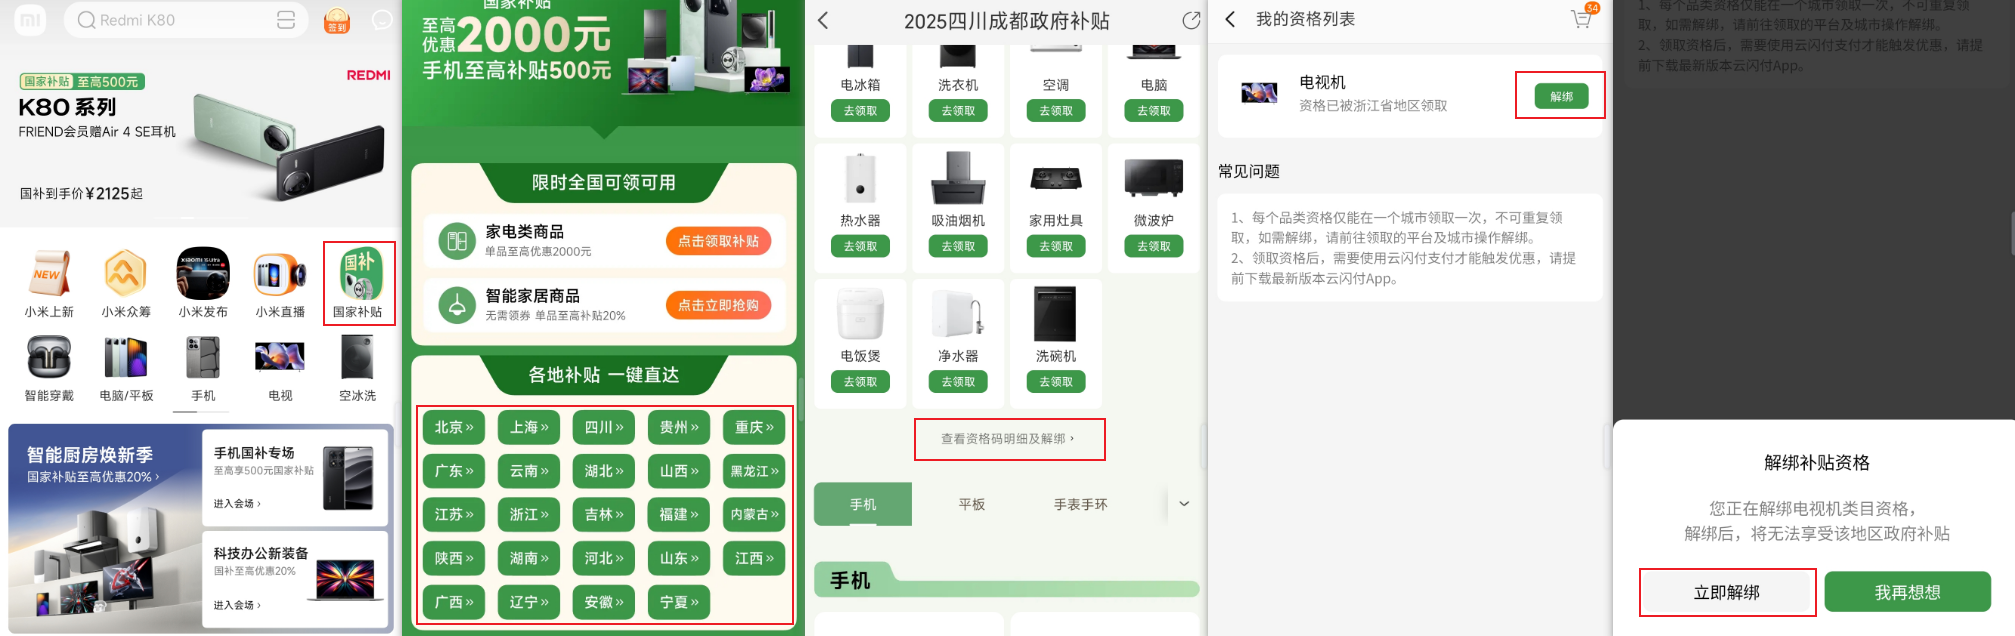The width and height of the screenshot is (2015, 636).
Task: Expand the category tabs dropdown chevron
Action: pos(1184,504)
